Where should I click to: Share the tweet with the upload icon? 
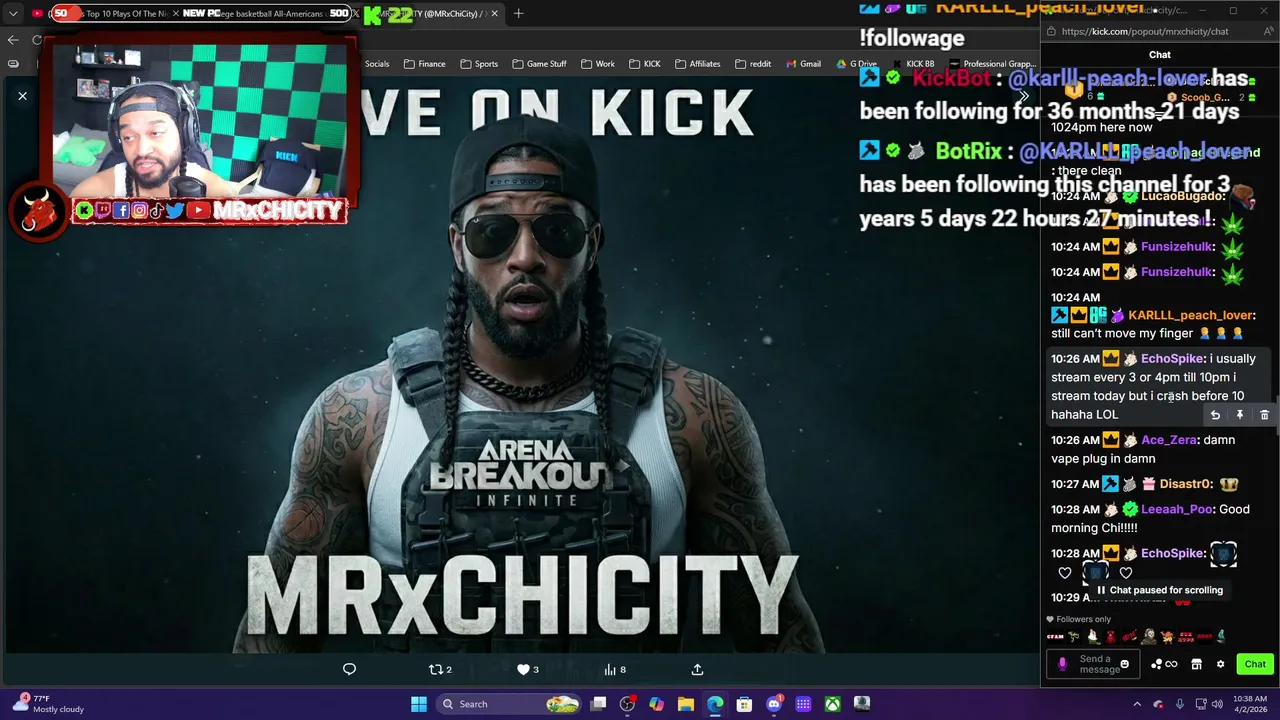697,669
